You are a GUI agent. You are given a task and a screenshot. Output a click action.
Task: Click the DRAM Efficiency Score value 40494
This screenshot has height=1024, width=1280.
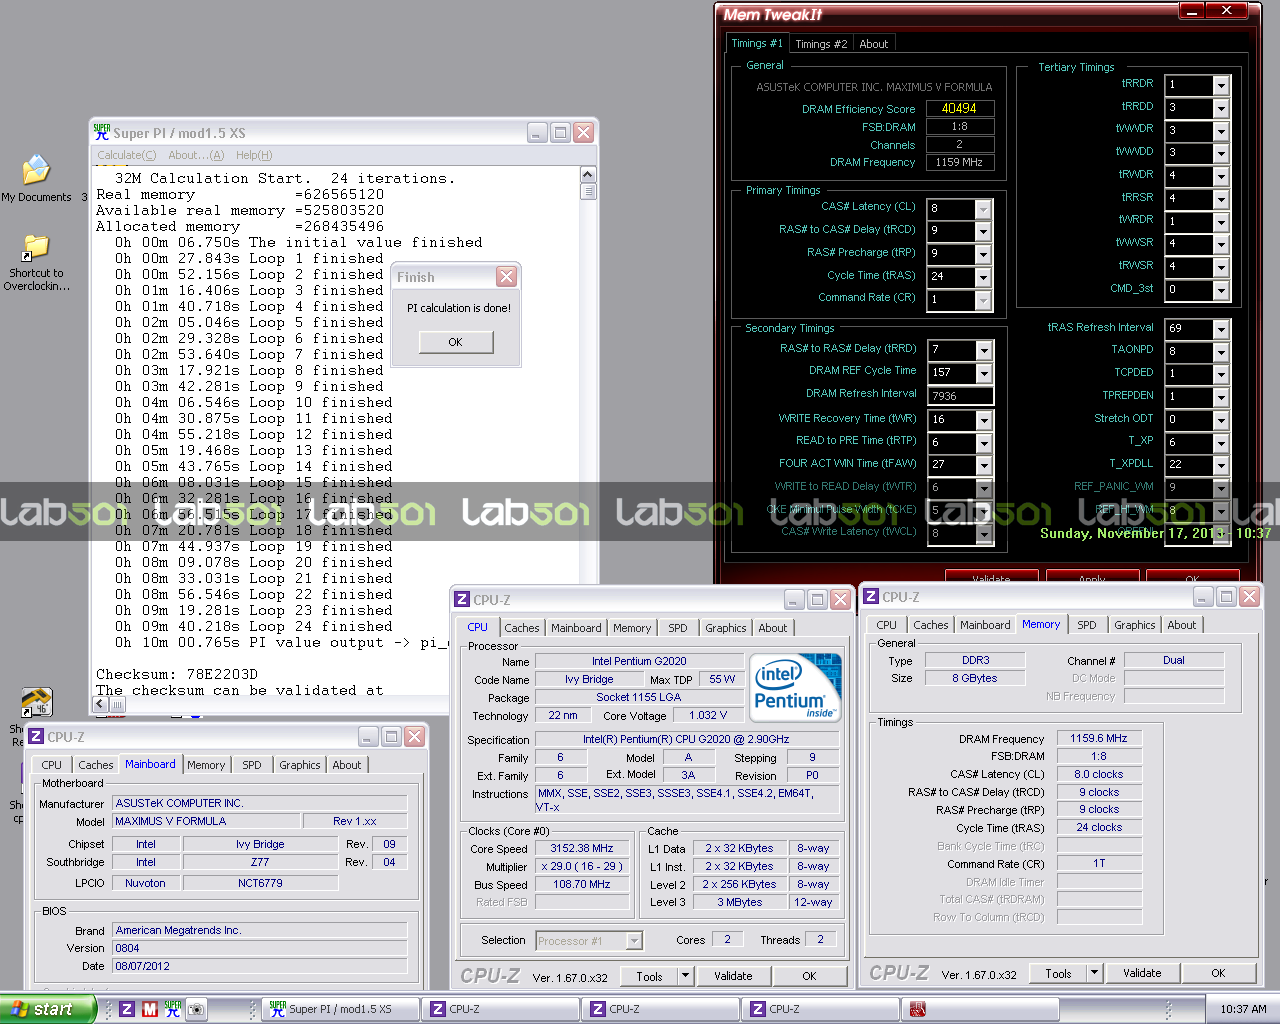(960, 108)
